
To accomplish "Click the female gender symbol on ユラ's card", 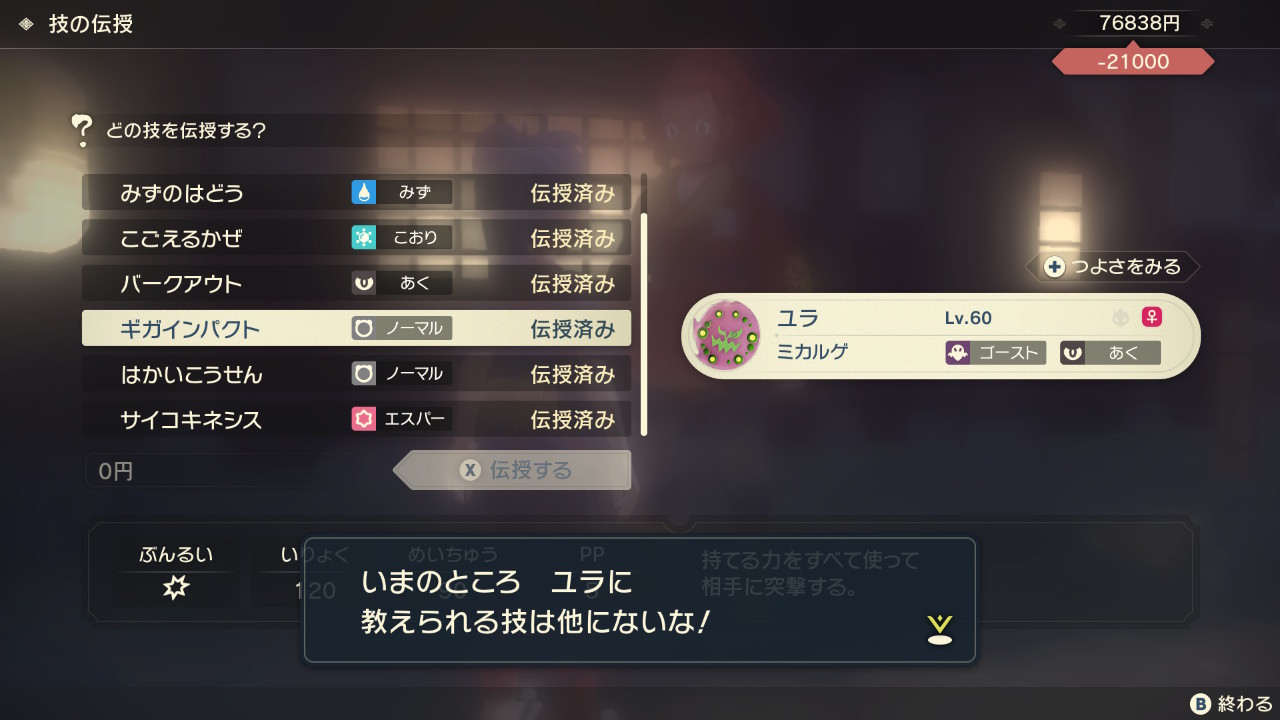I will (1152, 317).
